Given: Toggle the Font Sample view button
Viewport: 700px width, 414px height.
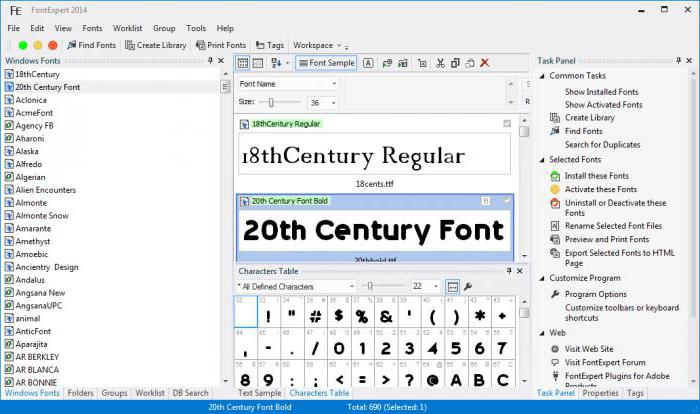Looking at the screenshot, I should (x=326, y=63).
